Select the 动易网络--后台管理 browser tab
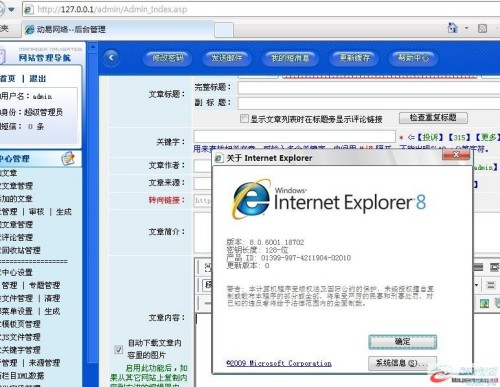This screenshot has width=500, height=387. (118, 29)
